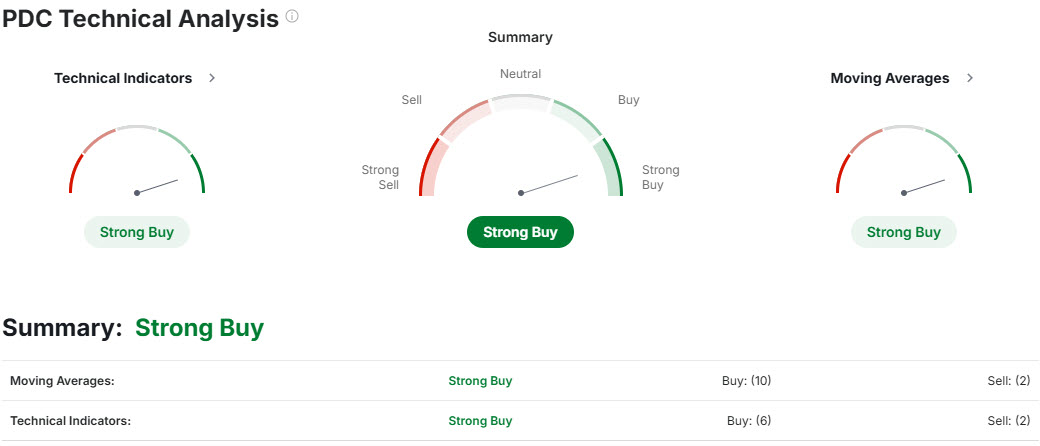The width and height of the screenshot is (1040, 446).
Task: Select the Sell label on Summary gauge
Action: click(x=411, y=100)
